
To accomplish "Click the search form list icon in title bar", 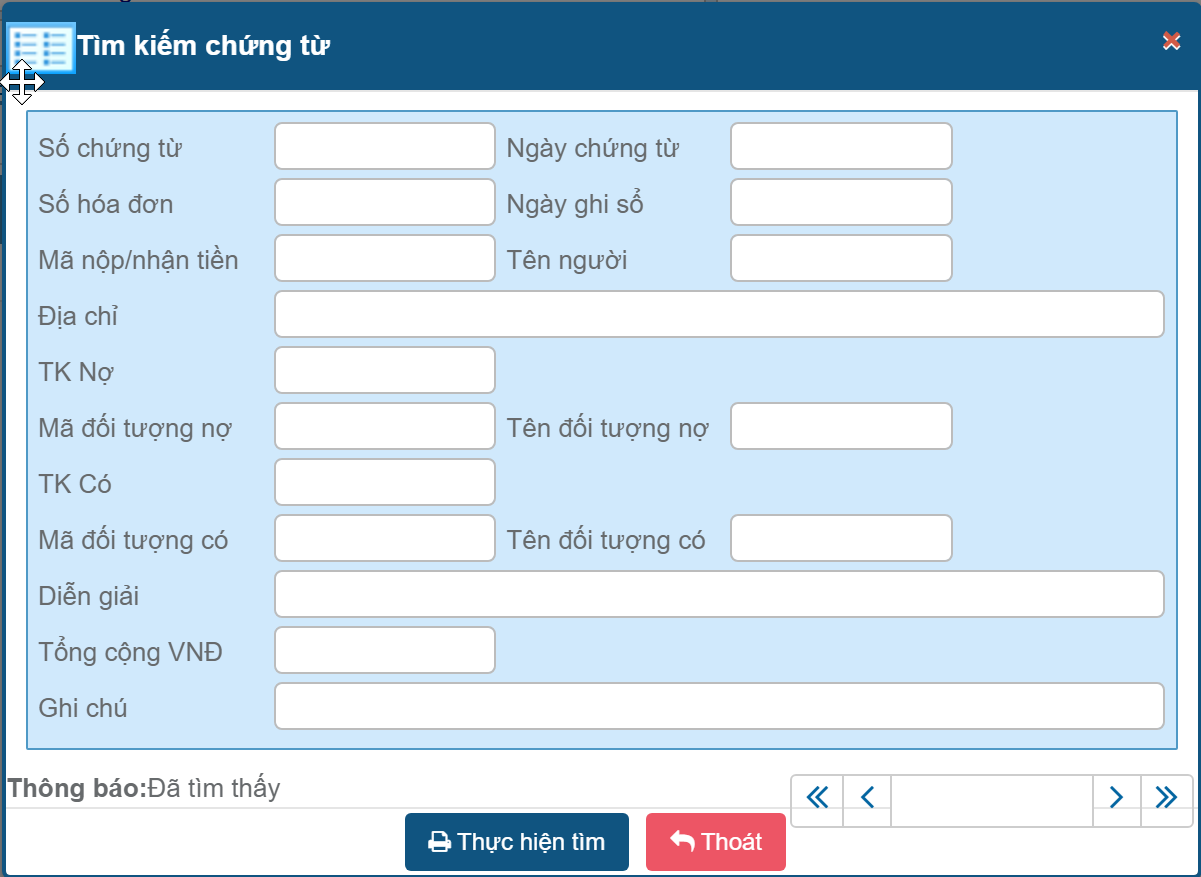I will pos(41,47).
